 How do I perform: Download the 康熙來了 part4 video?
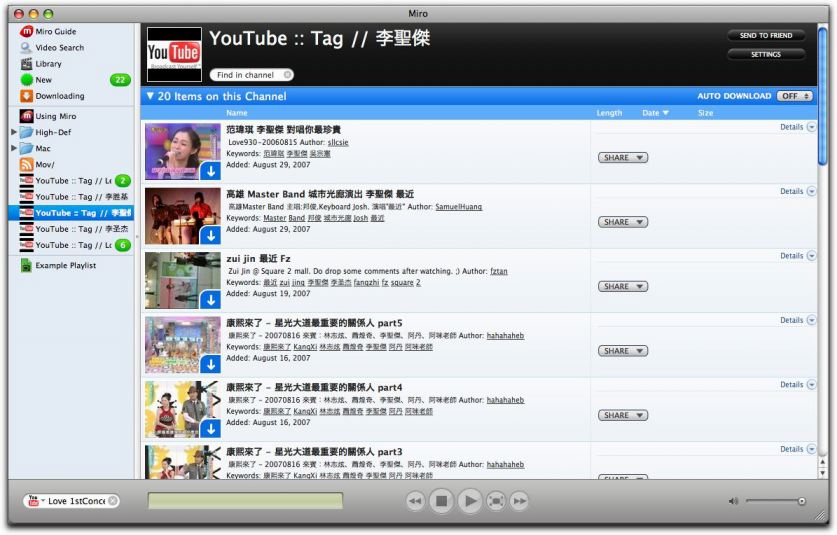211,429
